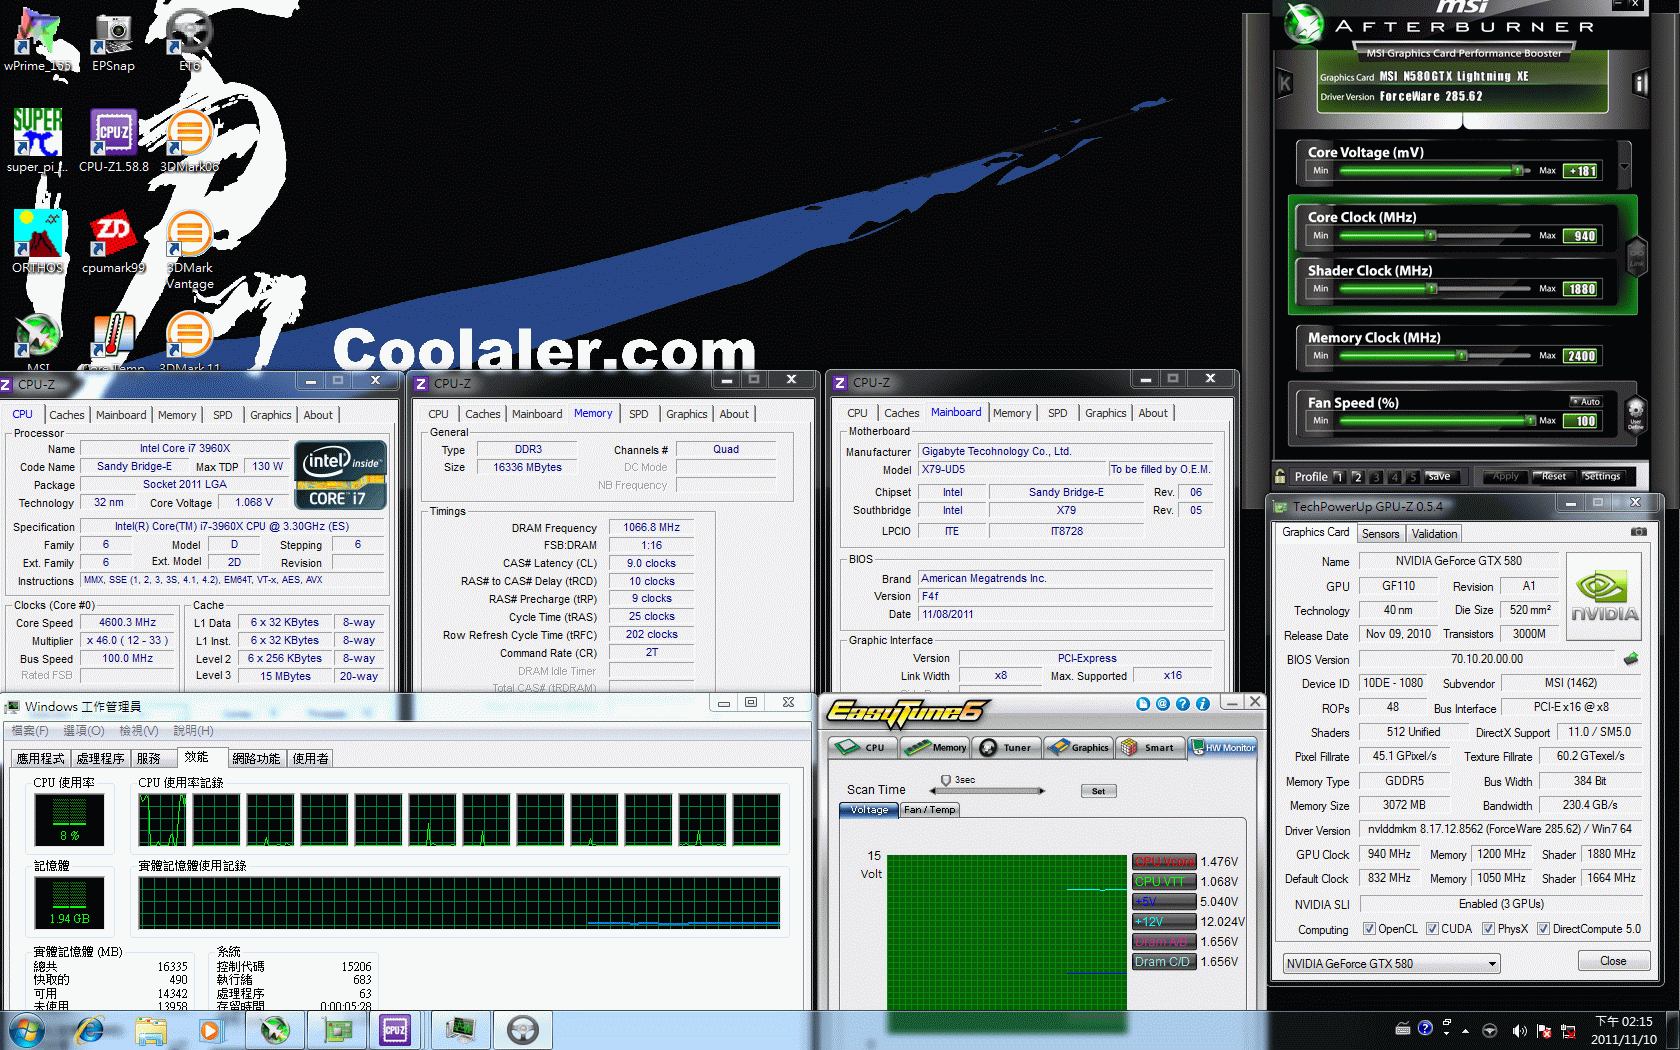This screenshot has height=1050, width=1680.
Task: Open the wPrime desktop shortcut
Action: [x=37, y=40]
